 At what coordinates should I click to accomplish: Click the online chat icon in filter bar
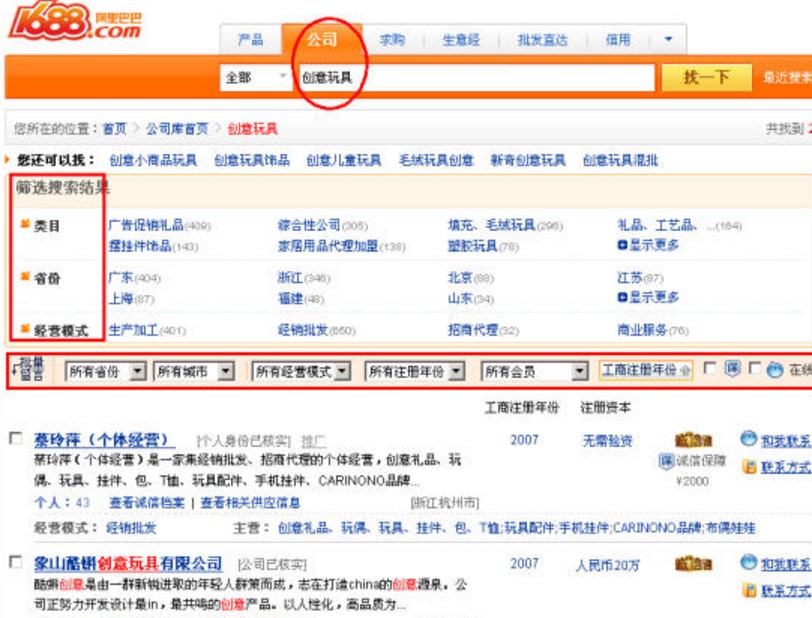775,369
